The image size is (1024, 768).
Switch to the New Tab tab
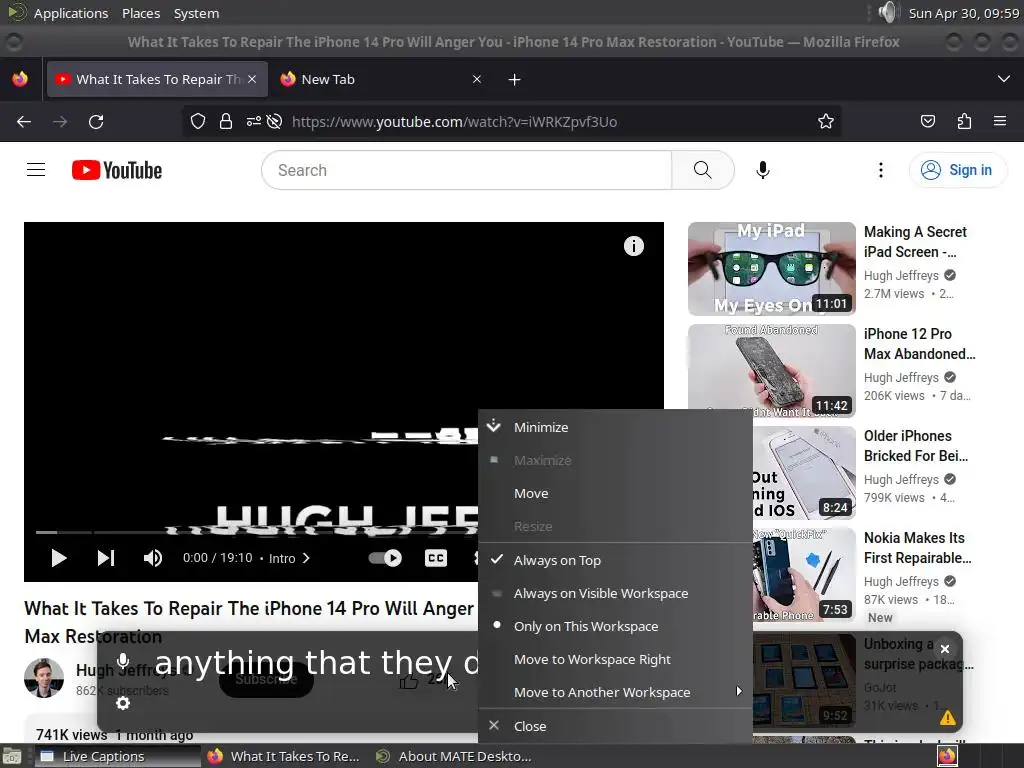click(379, 80)
